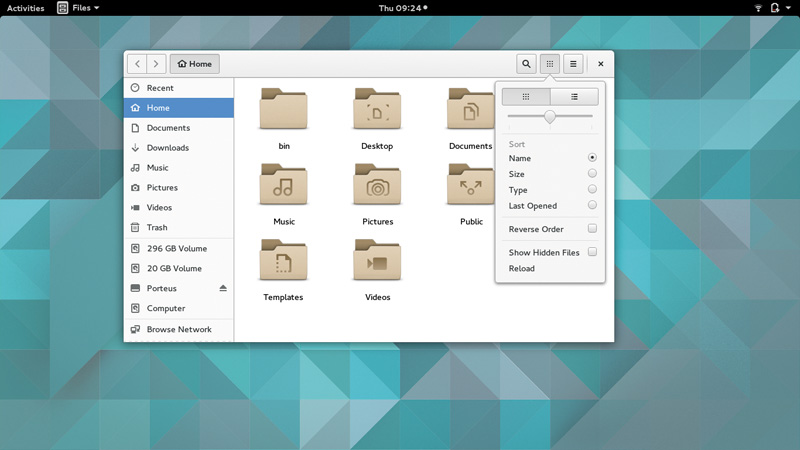The height and width of the screenshot is (450, 800).
Task: Open Pictures in the sidebar
Action: pyautogui.click(x=179, y=187)
